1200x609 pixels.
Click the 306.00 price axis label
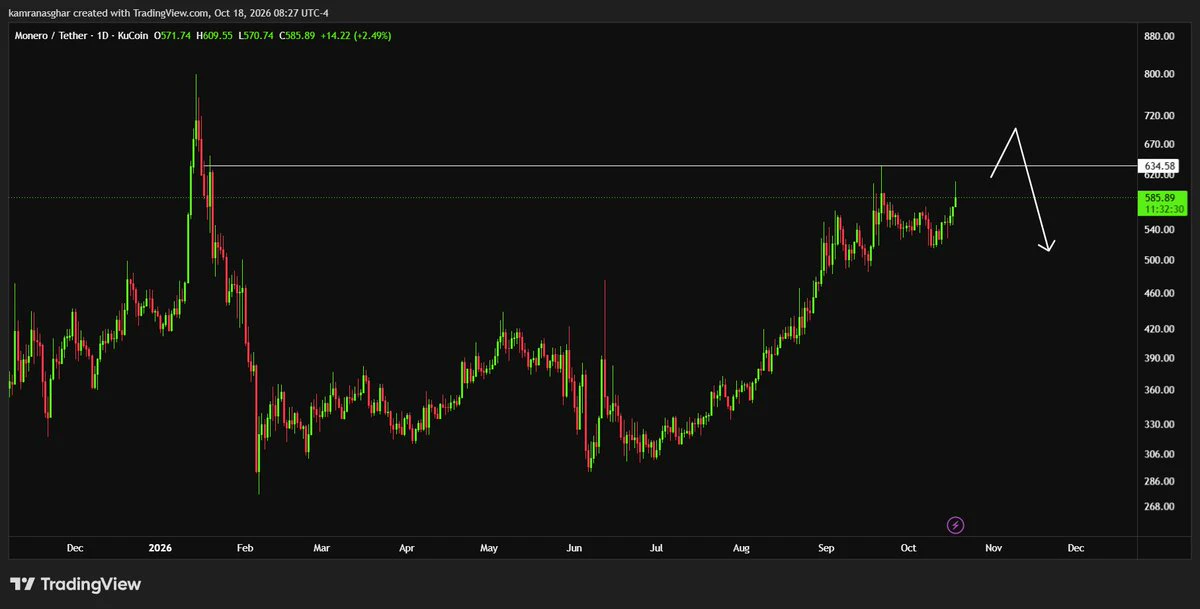tap(1160, 454)
